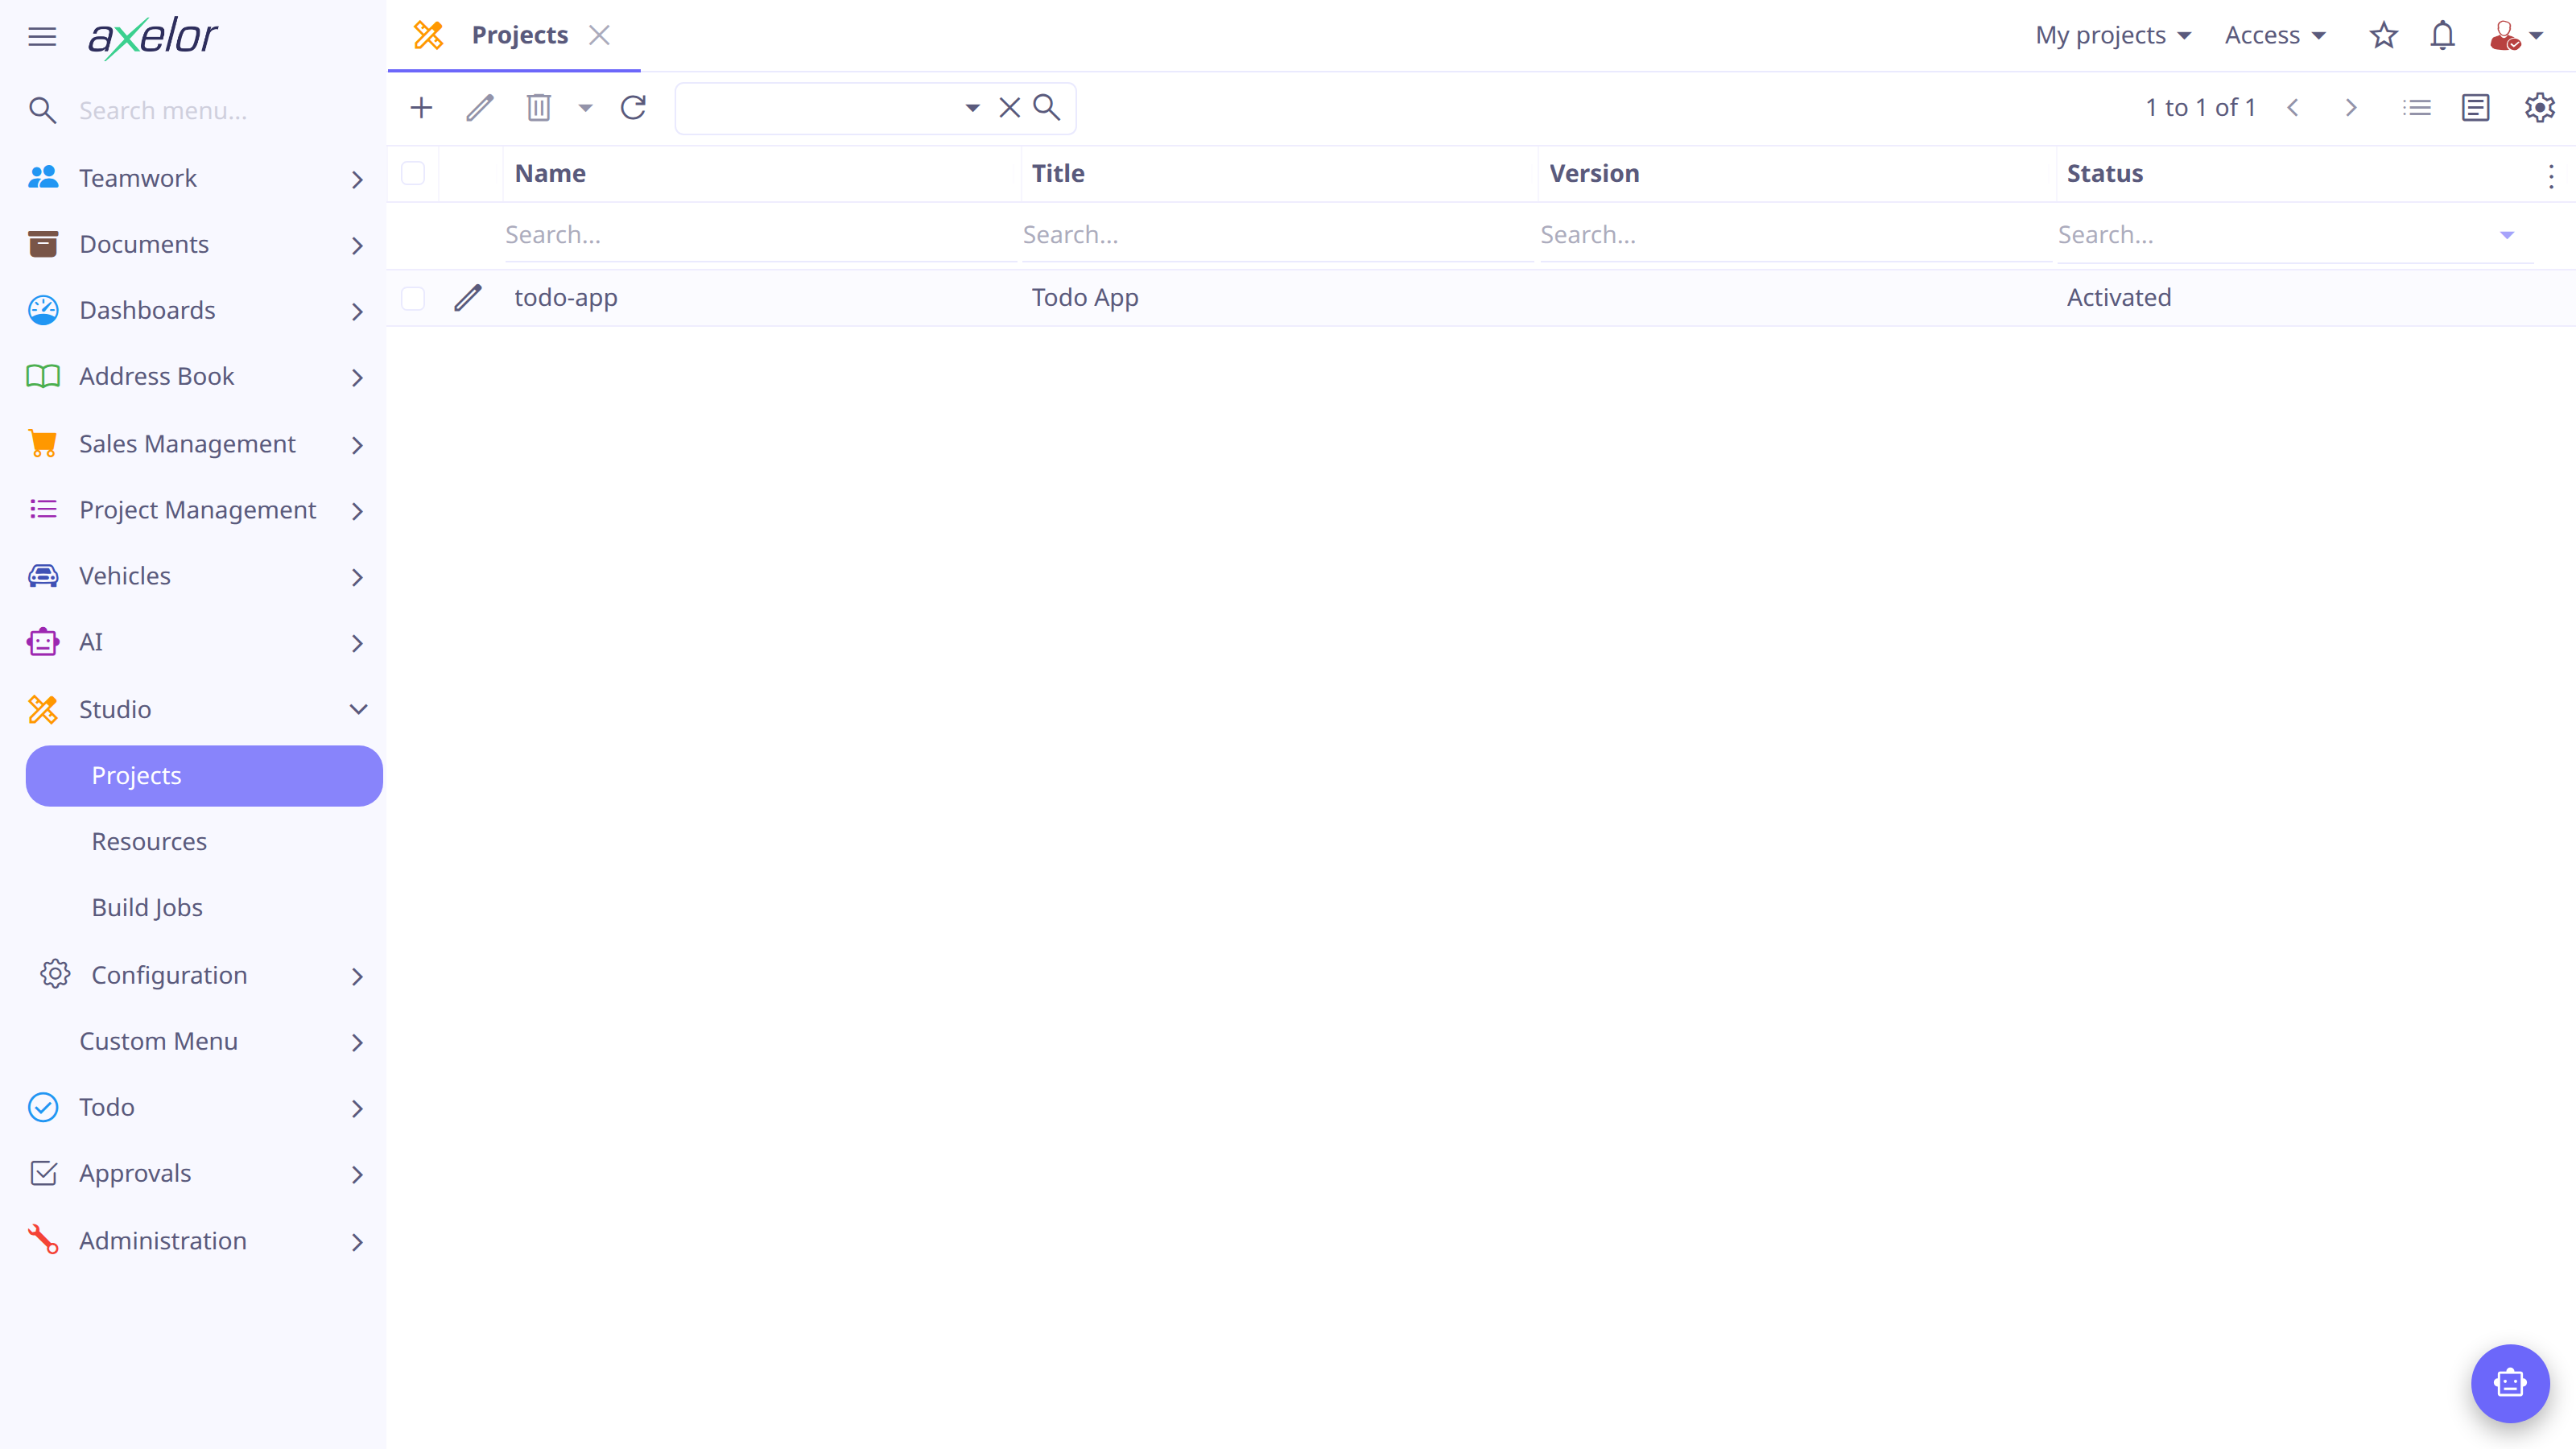This screenshot has width=2576, height=1449.
Task: Open the AI assistant chat button
Action: pyautogui.click(x=2510, y=1383)
